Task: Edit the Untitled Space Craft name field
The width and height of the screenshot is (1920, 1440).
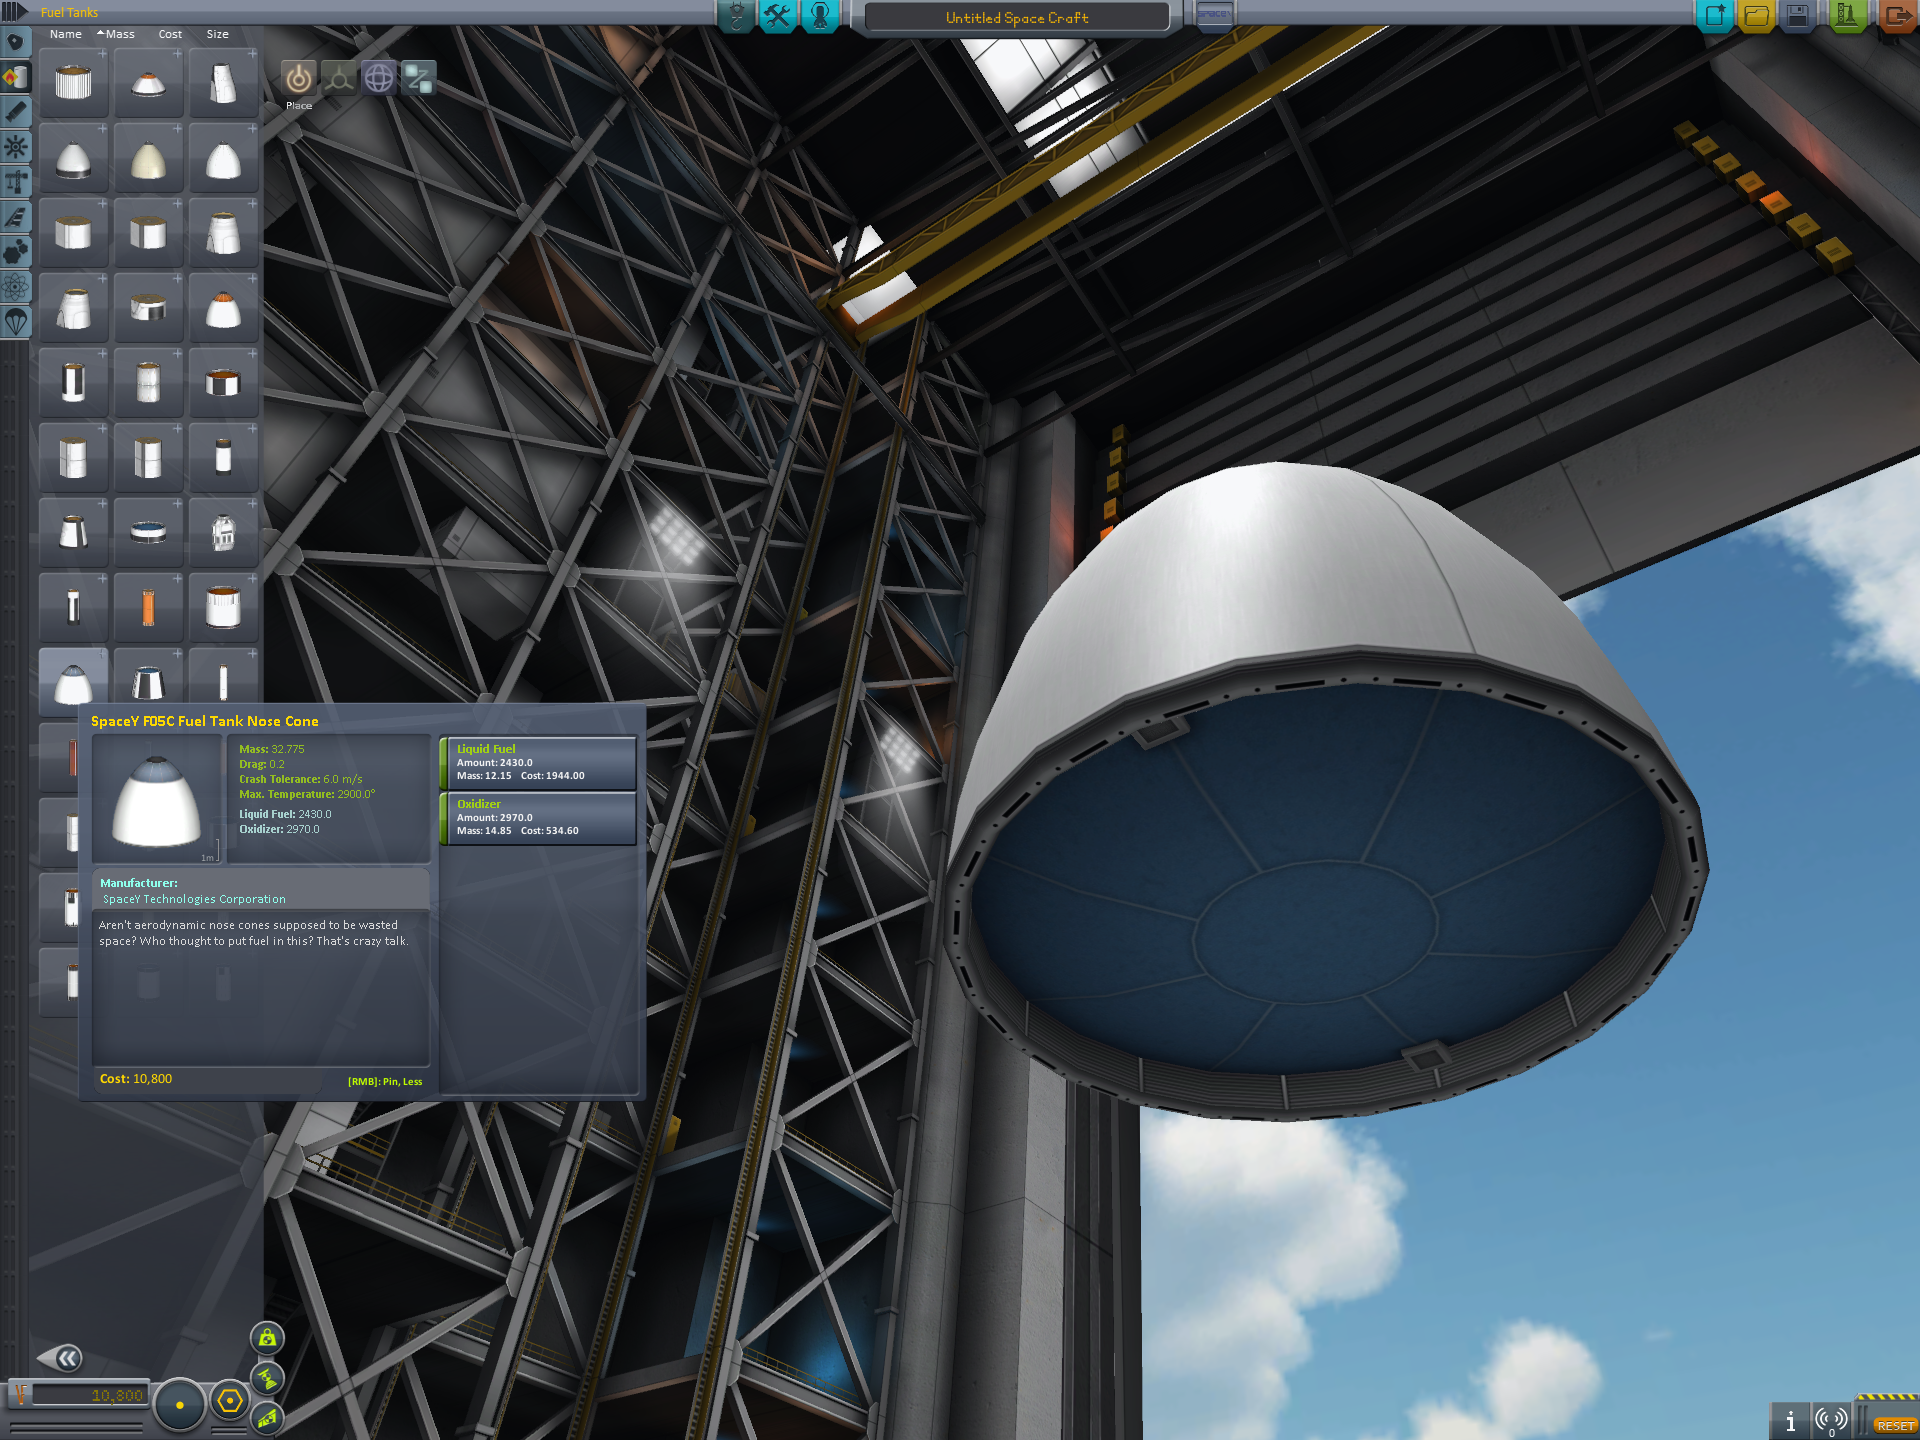Action: pos(1017,17)
